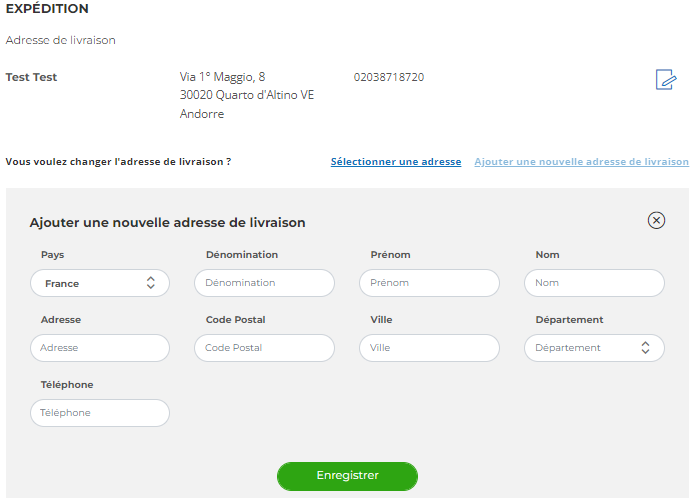Focus the Dénomination input field
Screen dimensions: 694x498
tap(265, 283)
